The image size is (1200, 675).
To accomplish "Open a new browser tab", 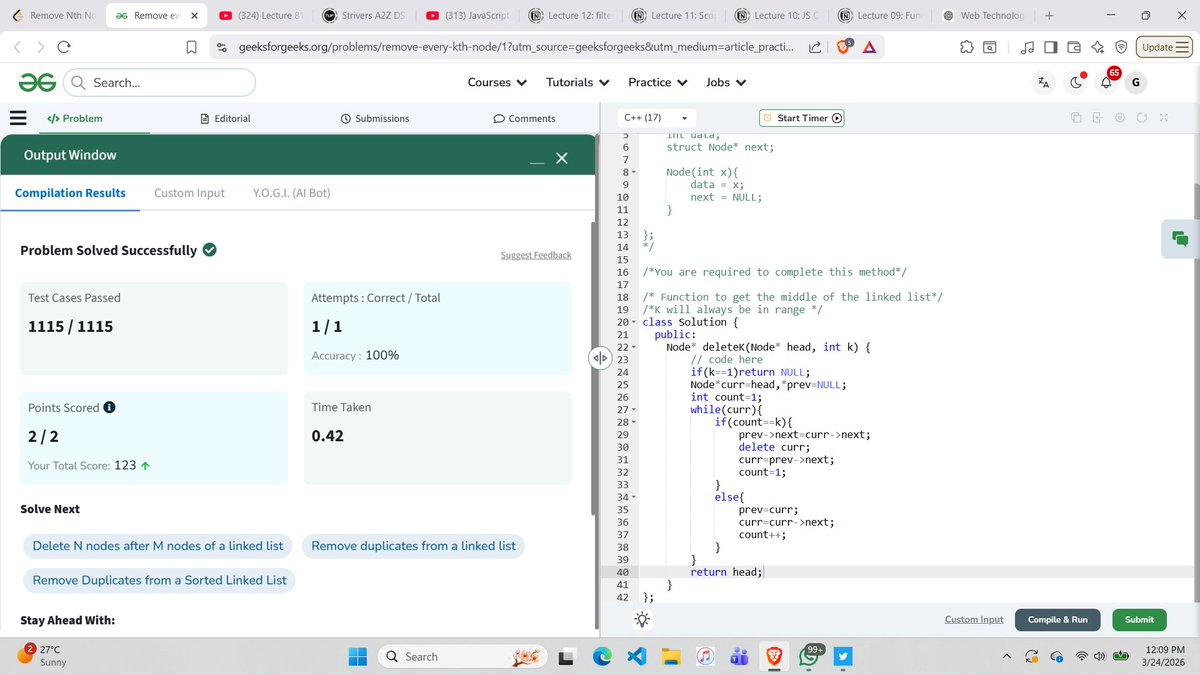I will (1049, 16).
